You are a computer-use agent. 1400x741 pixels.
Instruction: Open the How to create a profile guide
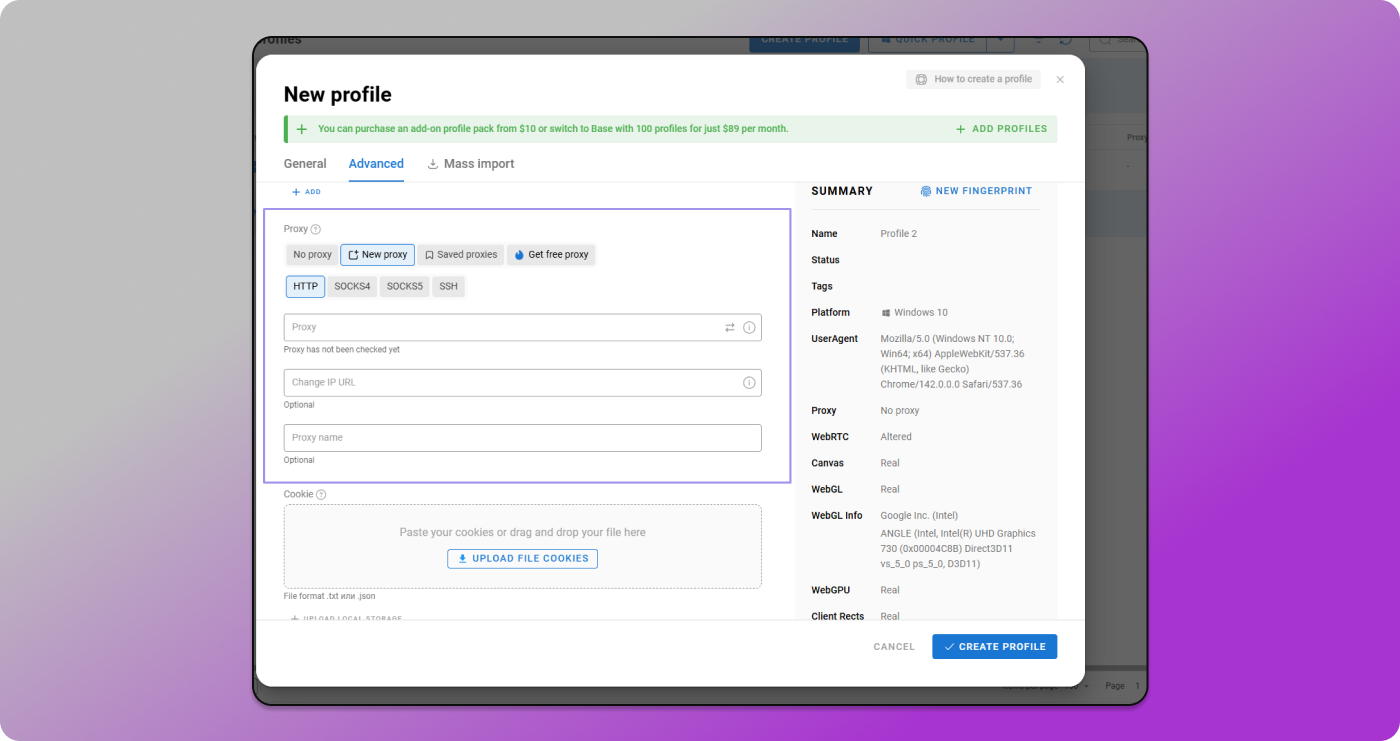[973, 79]
